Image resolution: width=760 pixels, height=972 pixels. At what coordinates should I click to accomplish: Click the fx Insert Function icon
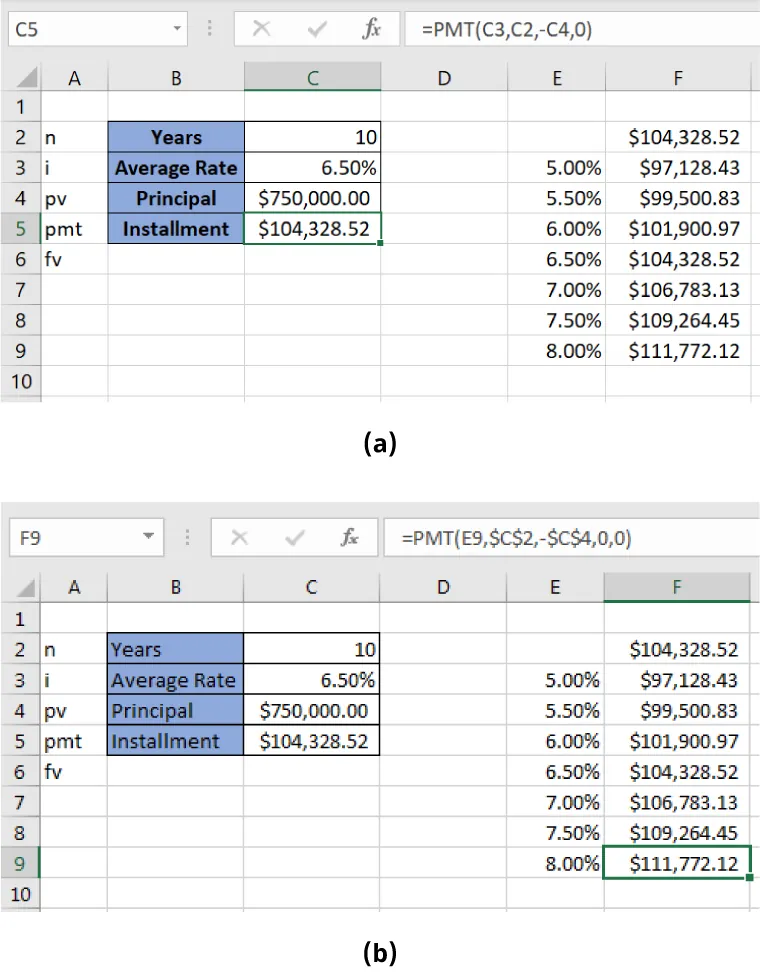click(371, 28)
